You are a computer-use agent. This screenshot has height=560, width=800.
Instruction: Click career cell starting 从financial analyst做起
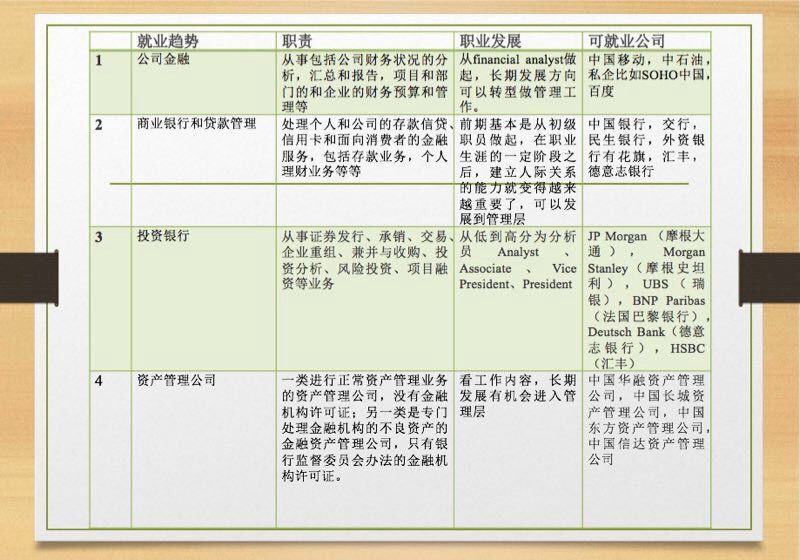(x=518, y=82)
